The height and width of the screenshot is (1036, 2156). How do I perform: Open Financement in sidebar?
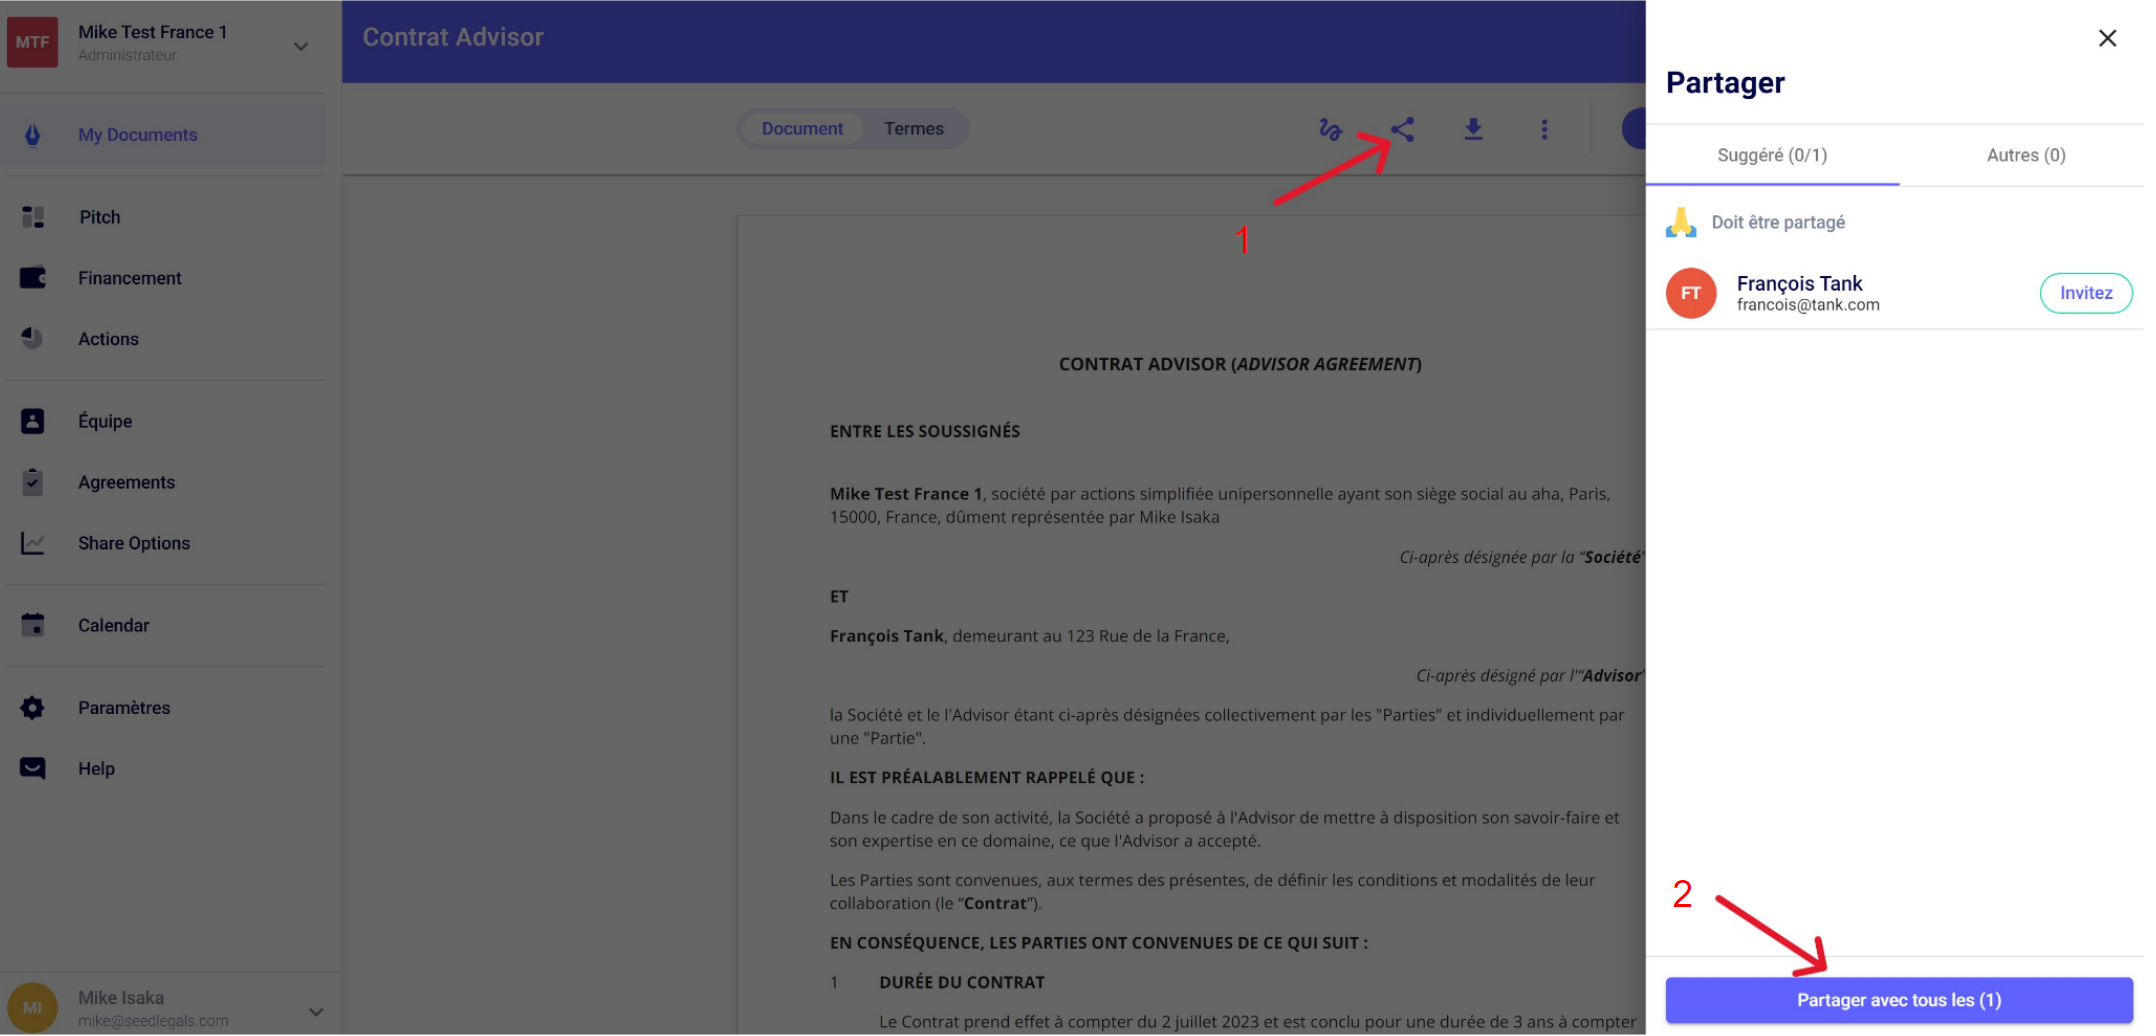coord(129,279)
